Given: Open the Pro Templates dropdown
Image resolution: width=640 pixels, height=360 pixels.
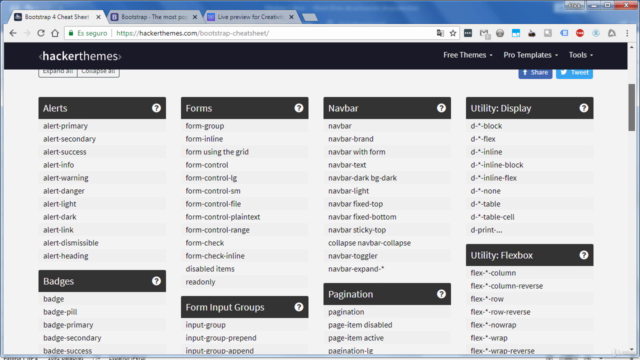Looking at the screenshot, I should pyautogui.click(x=531, y=55).
